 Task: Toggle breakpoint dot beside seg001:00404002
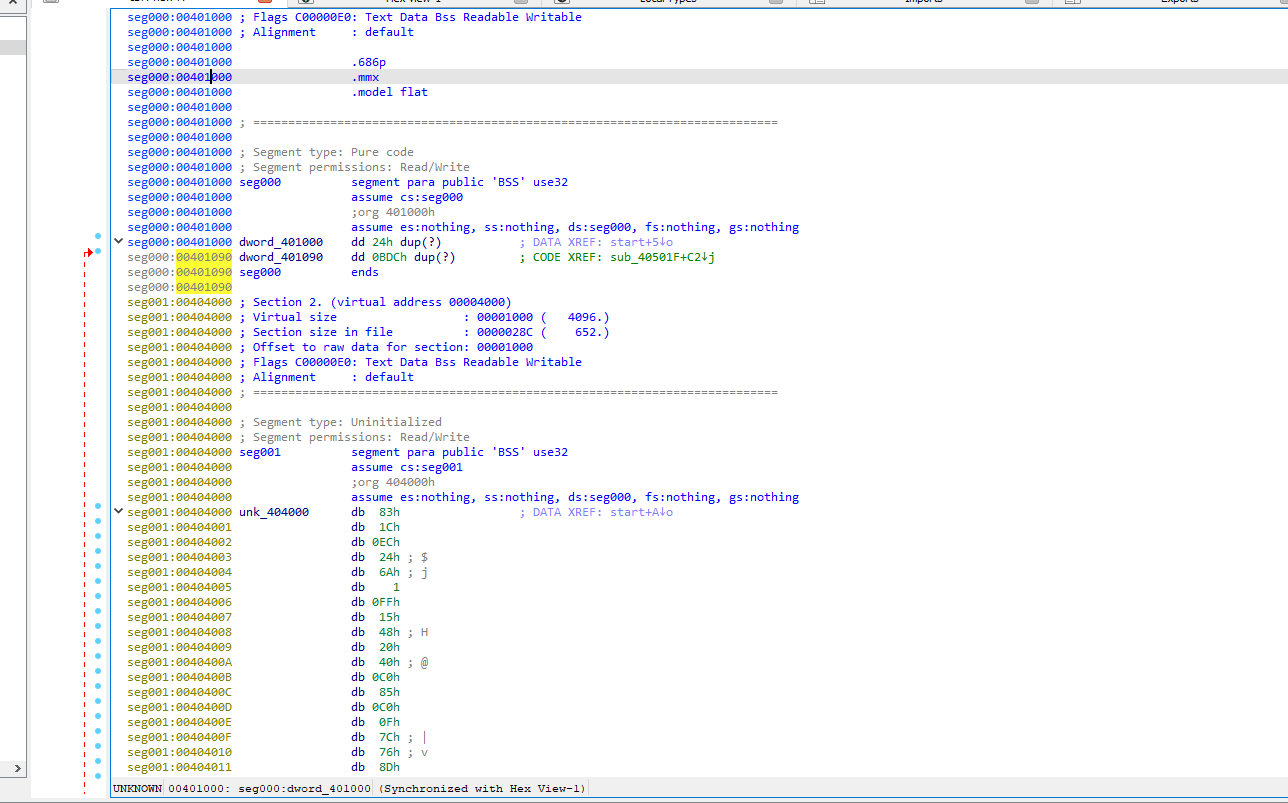click(98, 536)
